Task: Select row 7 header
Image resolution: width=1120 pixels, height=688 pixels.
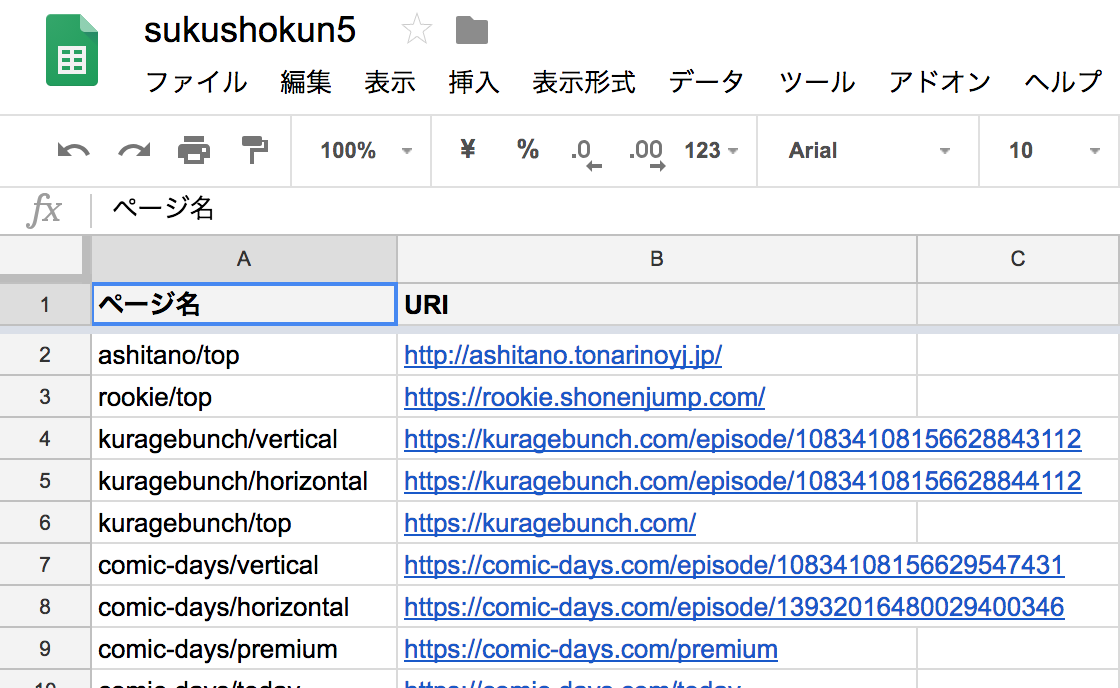Action: (45, 564)
